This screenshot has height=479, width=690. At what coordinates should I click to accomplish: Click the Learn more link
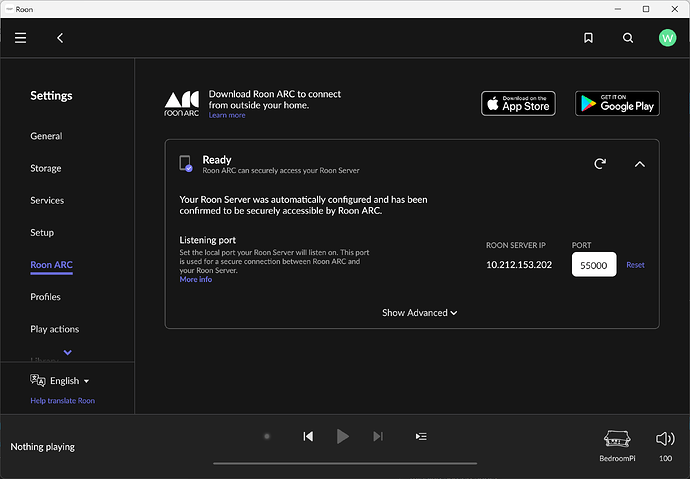227,115
